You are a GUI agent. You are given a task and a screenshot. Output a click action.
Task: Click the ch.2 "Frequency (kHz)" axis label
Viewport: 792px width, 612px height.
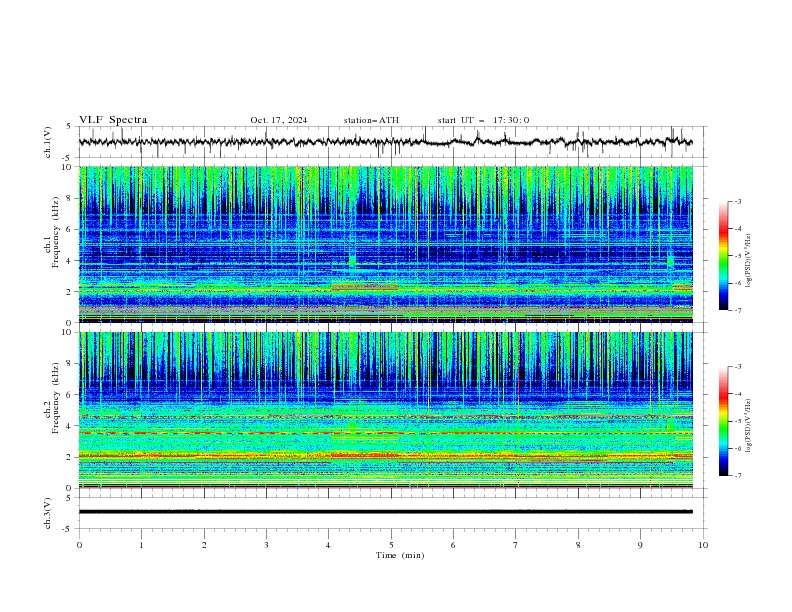pos(56,398)
